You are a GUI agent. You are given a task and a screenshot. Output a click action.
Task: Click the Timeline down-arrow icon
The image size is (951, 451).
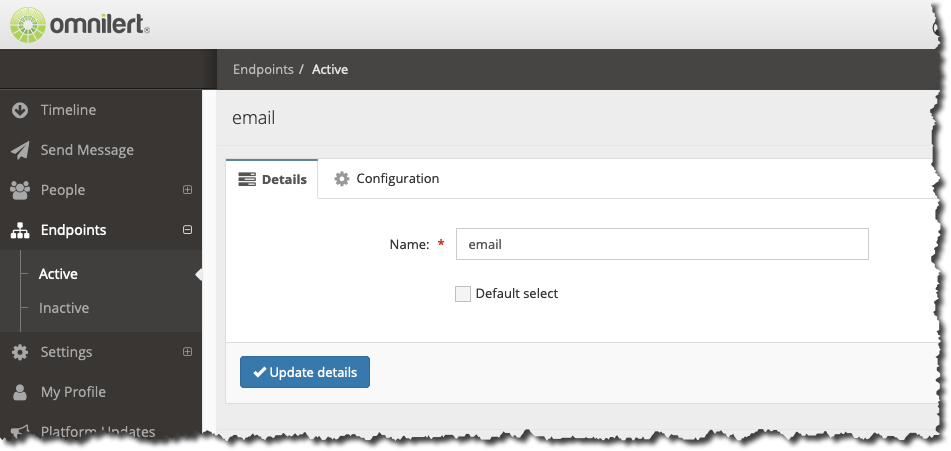(20, 110)
